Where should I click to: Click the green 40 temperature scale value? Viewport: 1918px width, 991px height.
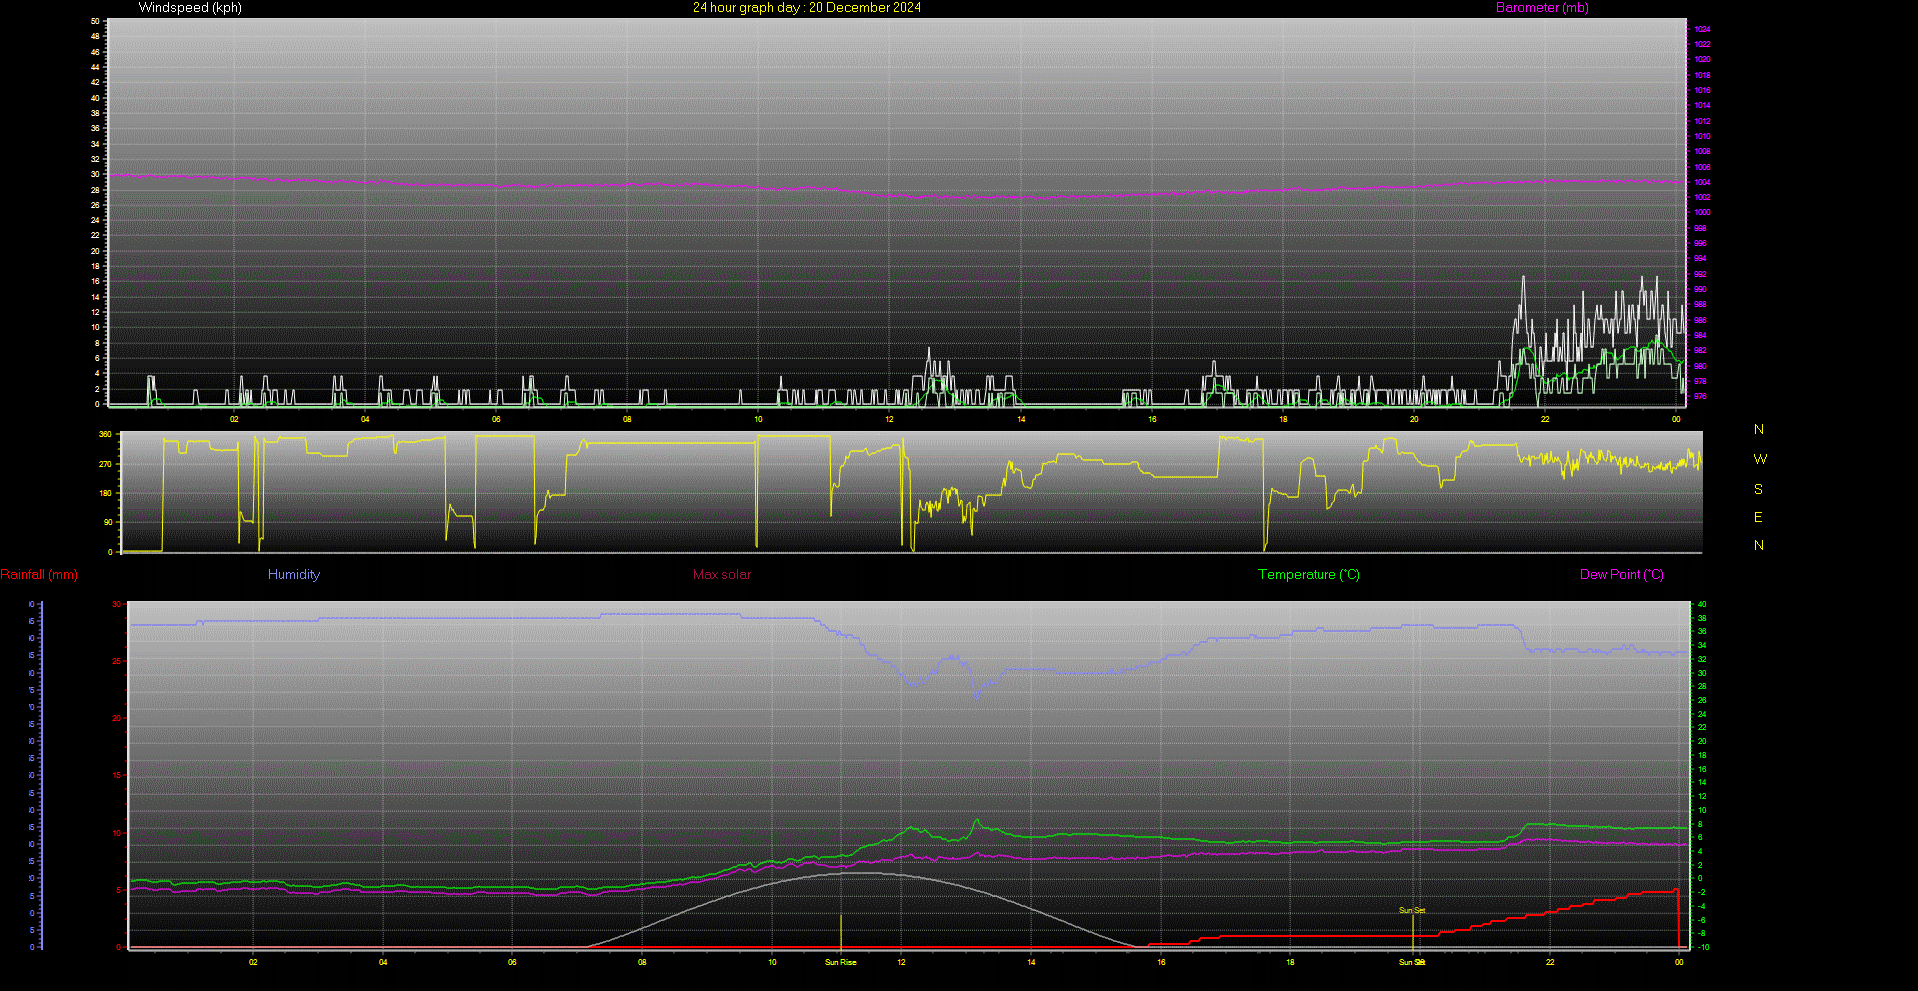pyautogui.click(x=1702, y=605)
